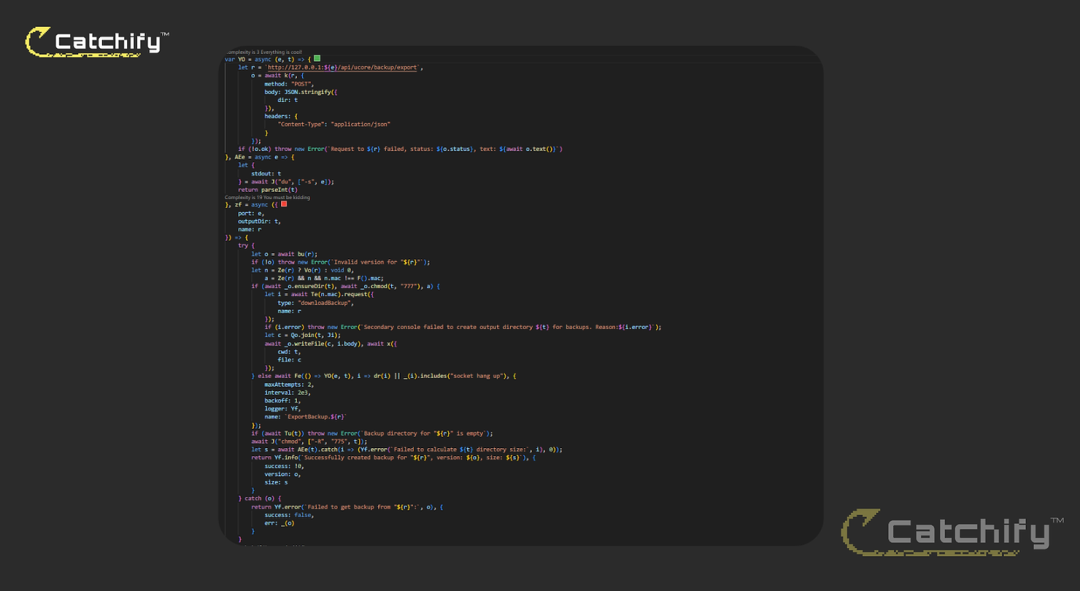Click the 'await J("chmod"' line
Screen dimensions: 1080x591
coord(309,442)
